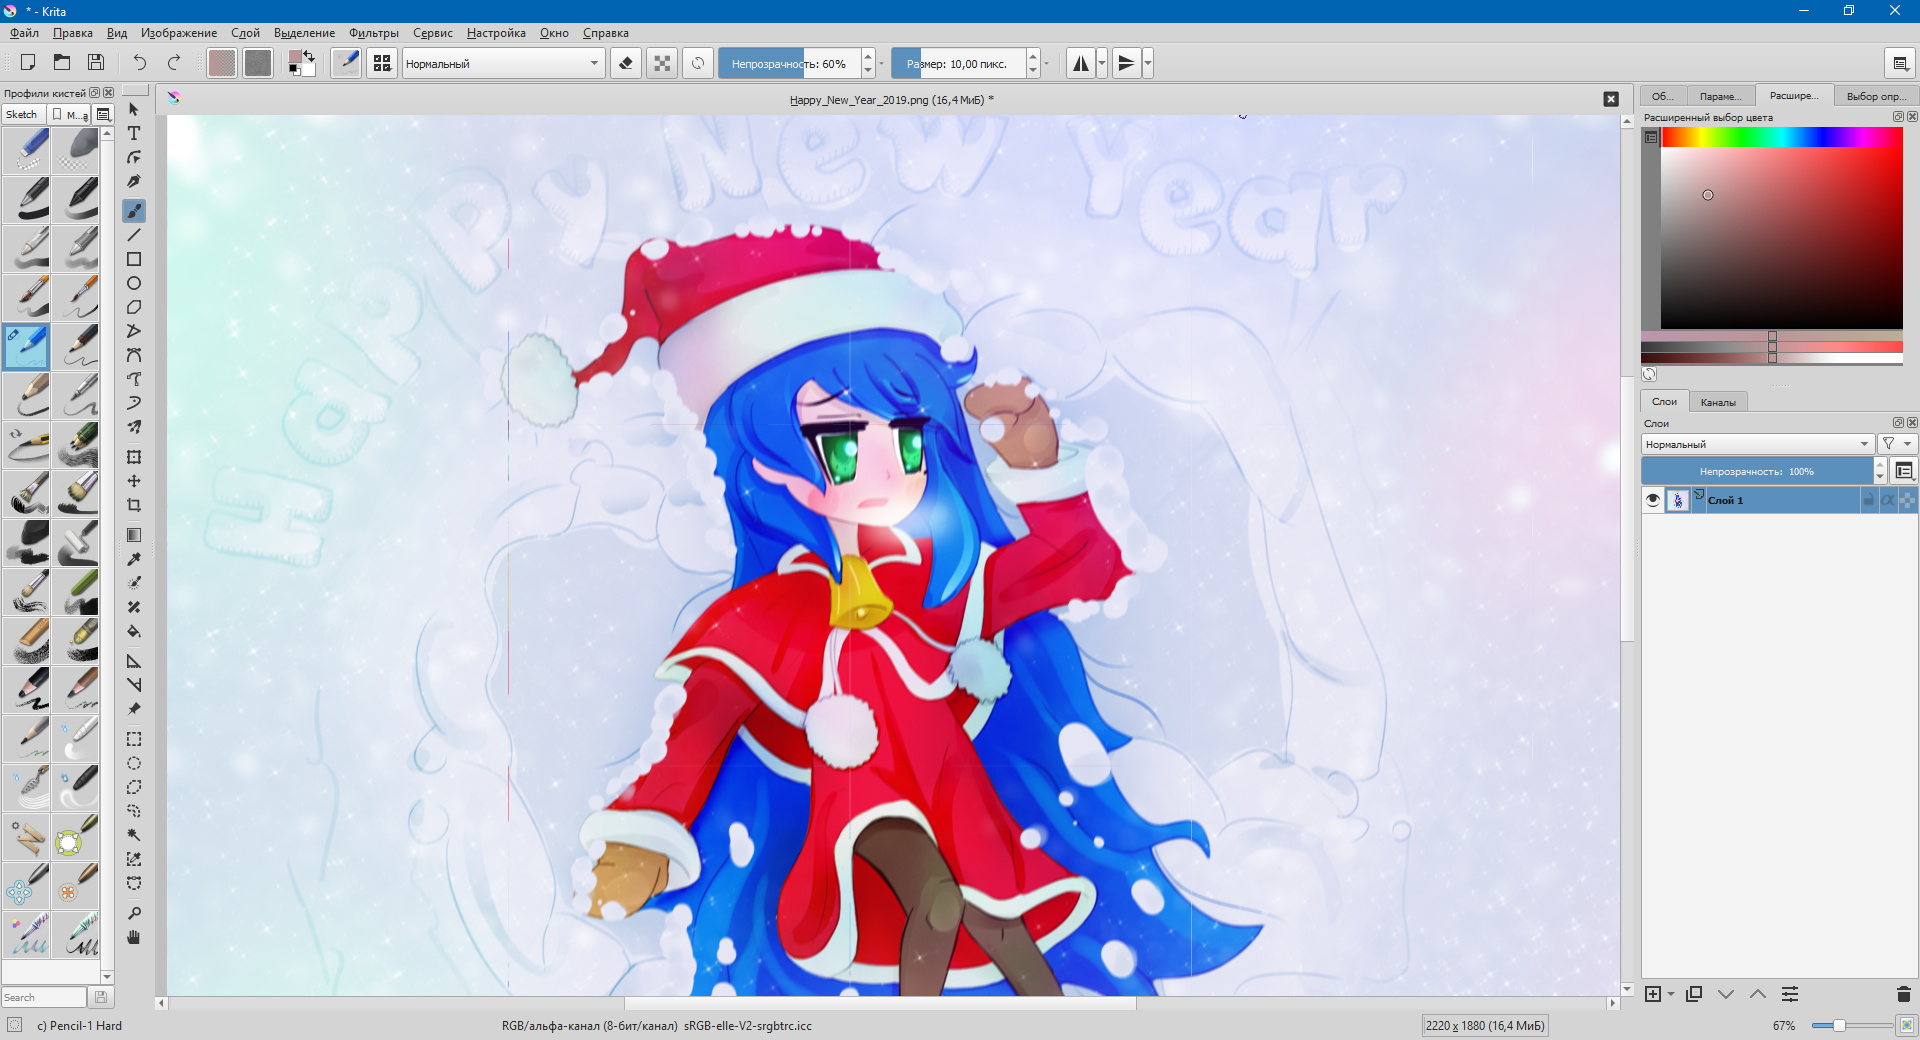Toggle preserve alpha in the toolbar
1920x1040 pixels.
[x=662, y=63]
